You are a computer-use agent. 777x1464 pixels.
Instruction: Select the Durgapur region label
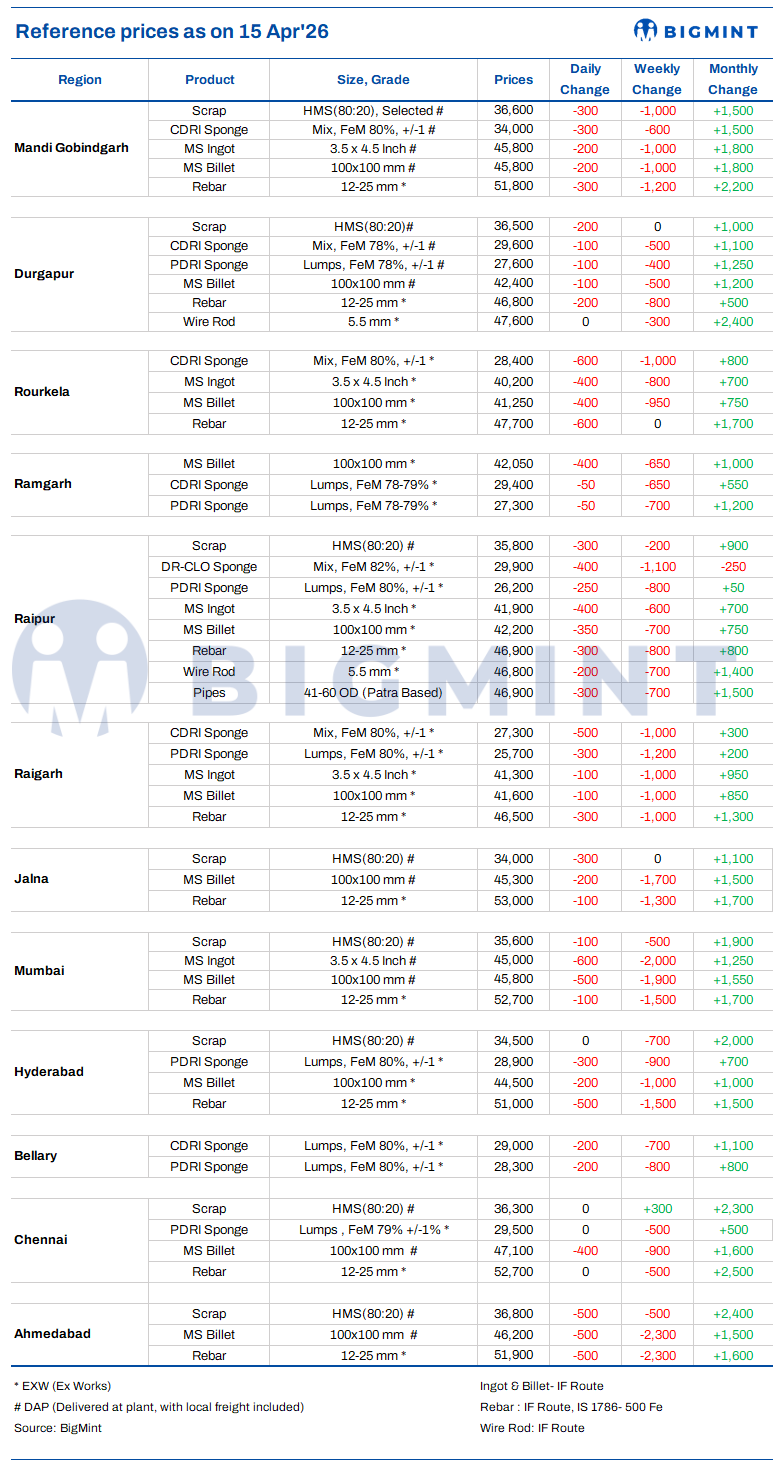[44, 274]
